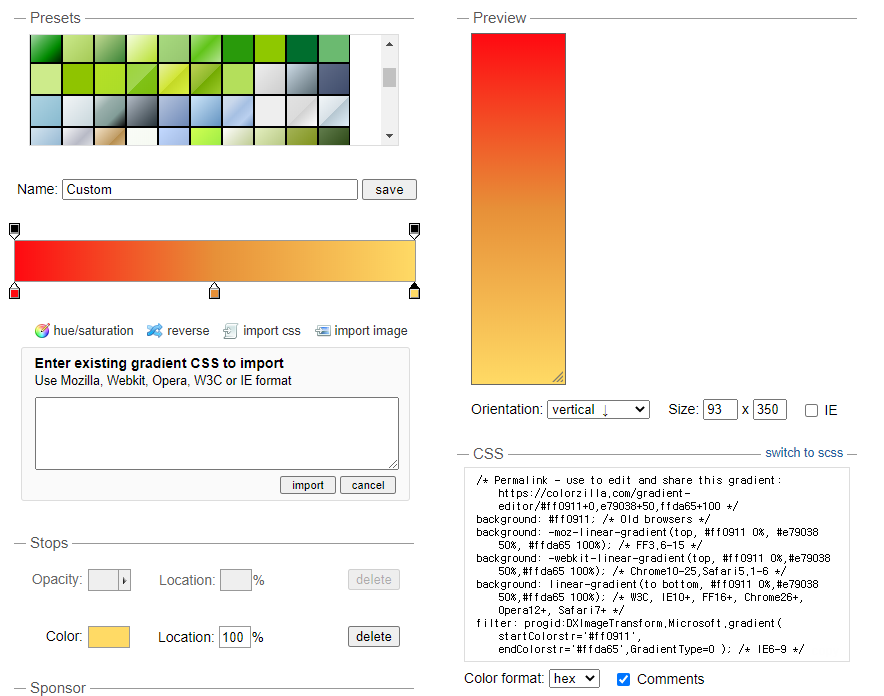Image resolution: width=884 pixels, height=696 pixels.
Task: Select the first dark-to-light green preset
Action: point(46,49)
